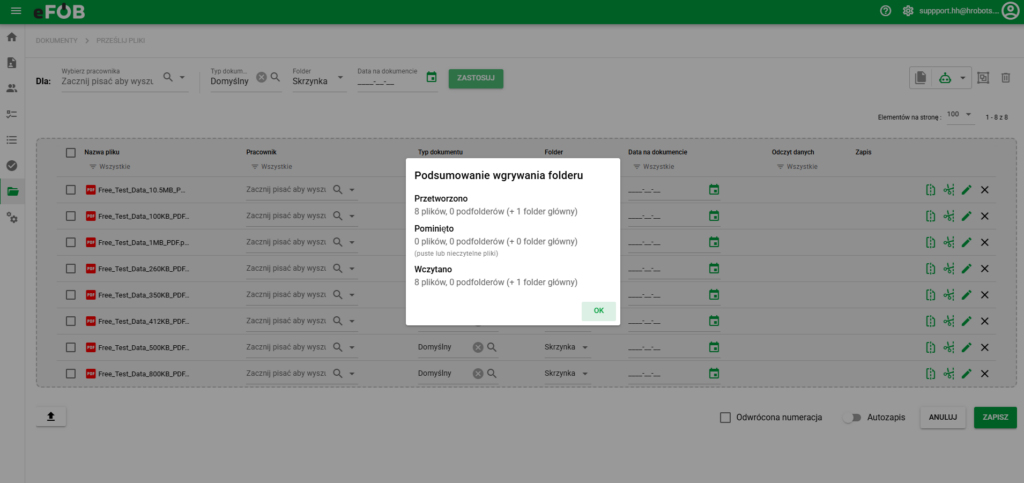Open the check circle sidebar icon

click(12, 166)
